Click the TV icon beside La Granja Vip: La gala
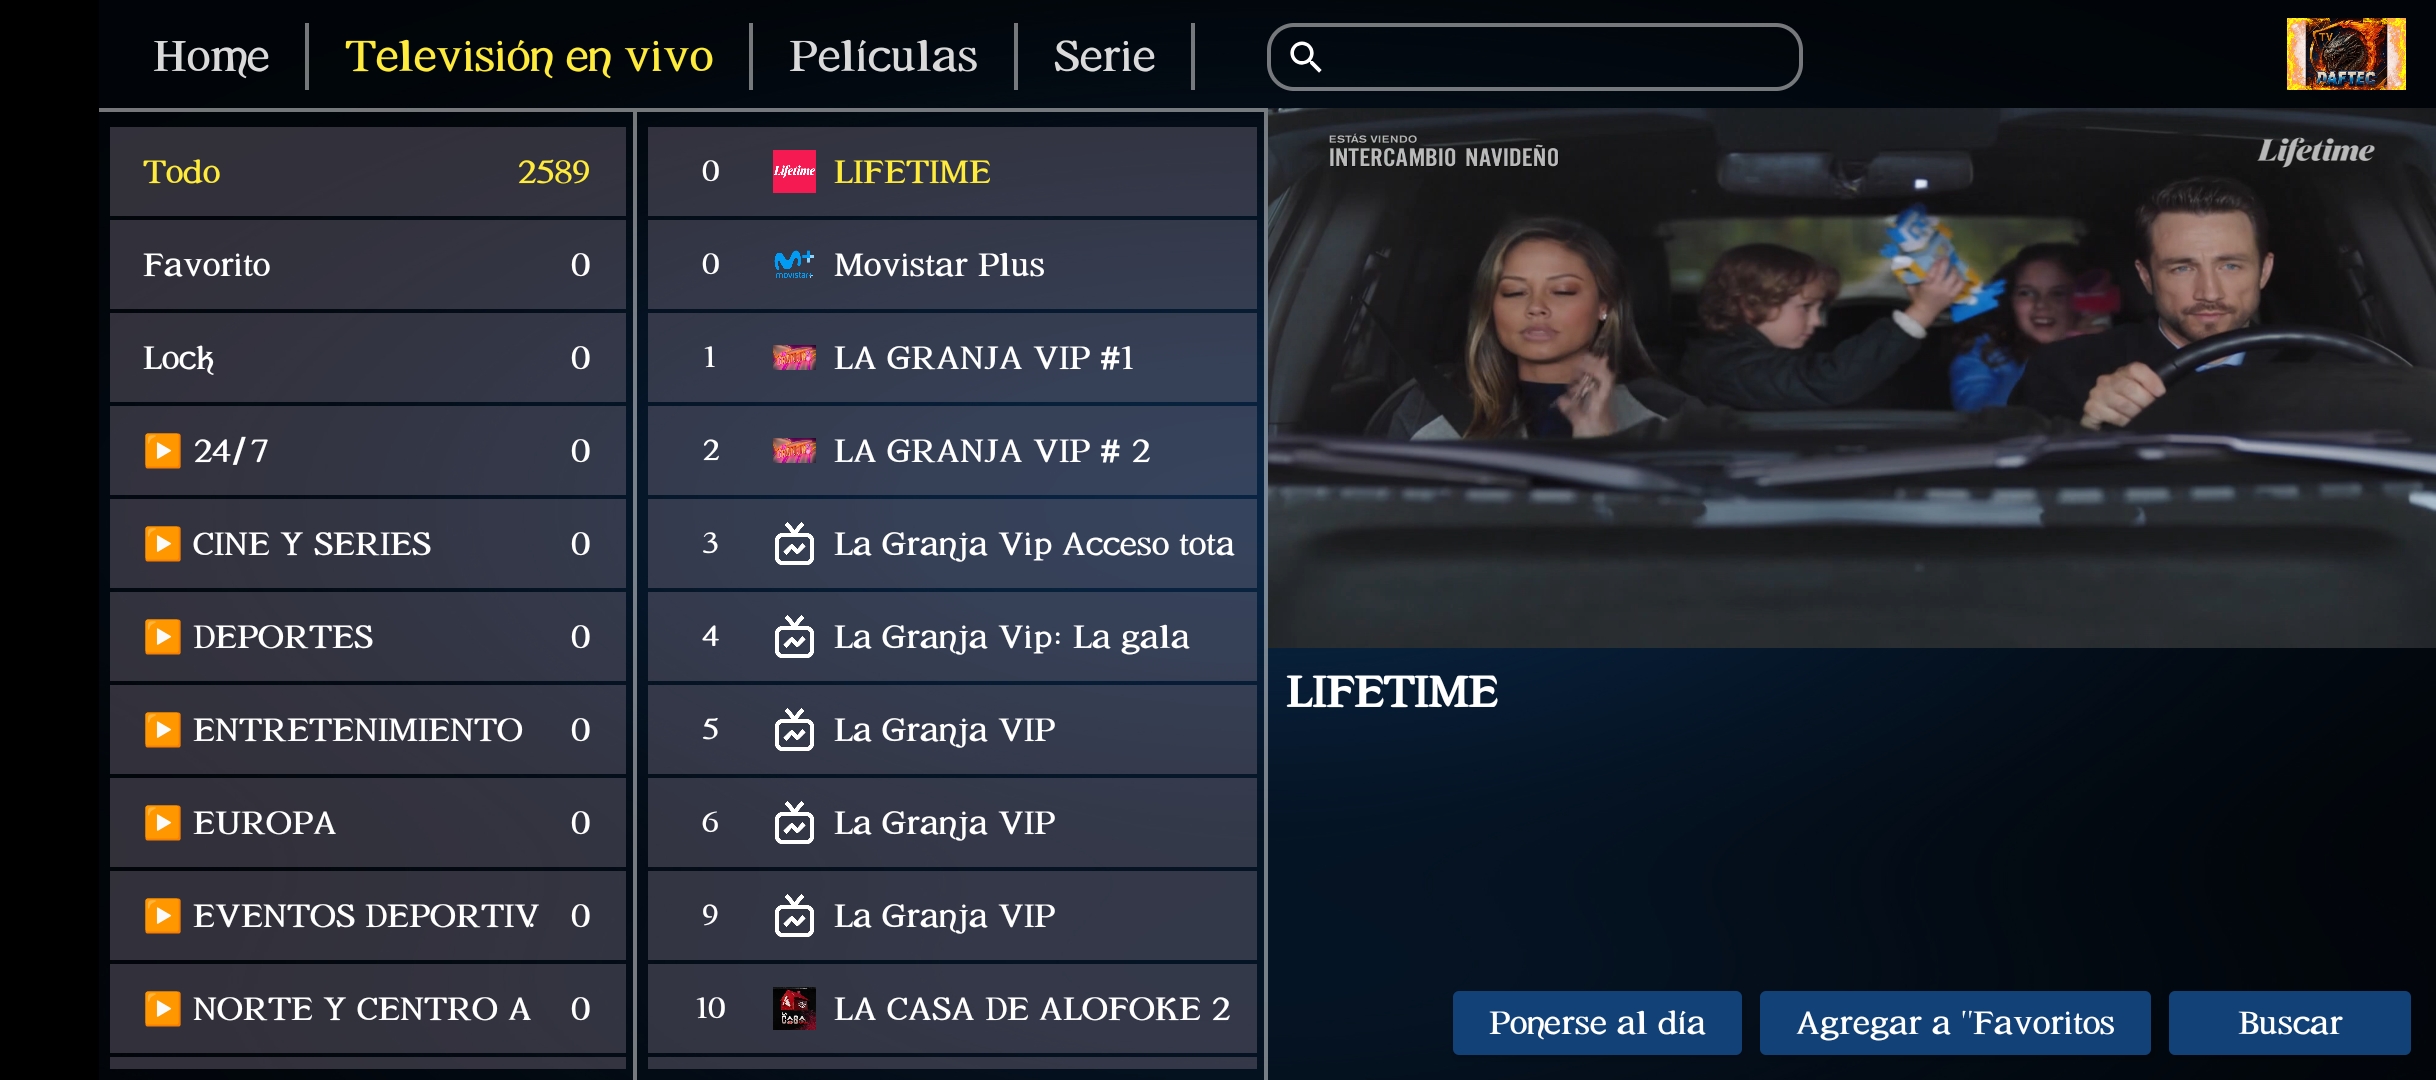The width and height of the screenshot is (2436, 1080). (x=794, y=637)
